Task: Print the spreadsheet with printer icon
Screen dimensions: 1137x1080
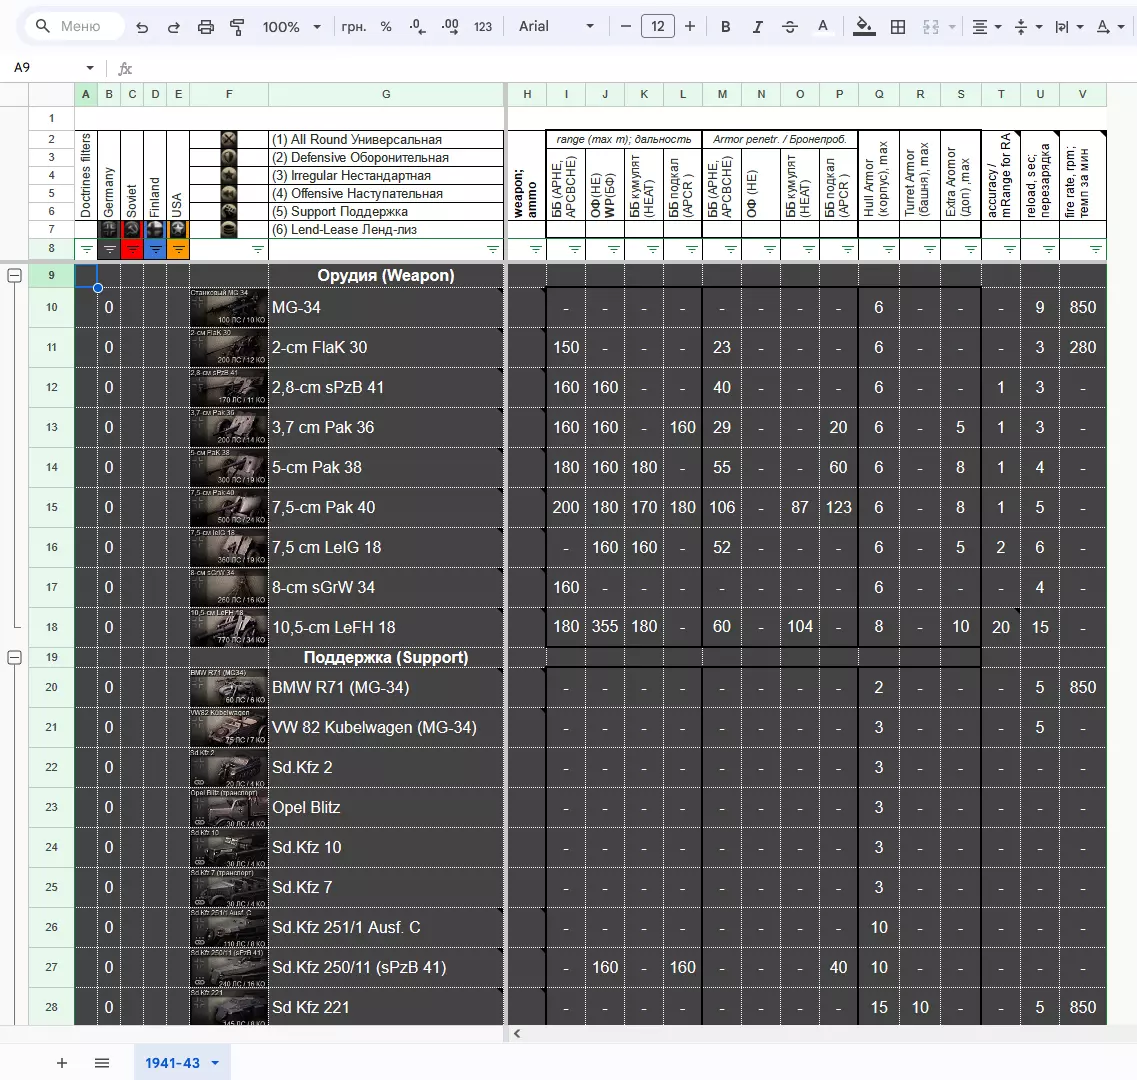Action: pyautogui.click(x=206, y=27)
